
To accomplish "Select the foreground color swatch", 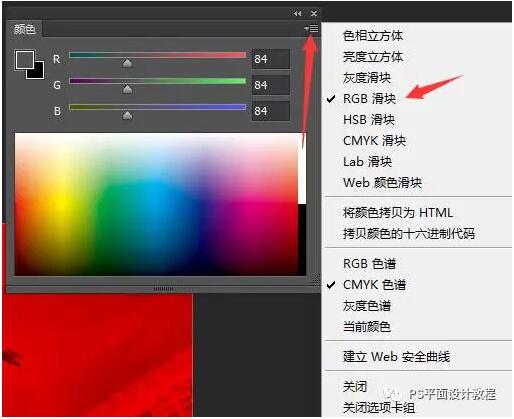I will (24, 60).
